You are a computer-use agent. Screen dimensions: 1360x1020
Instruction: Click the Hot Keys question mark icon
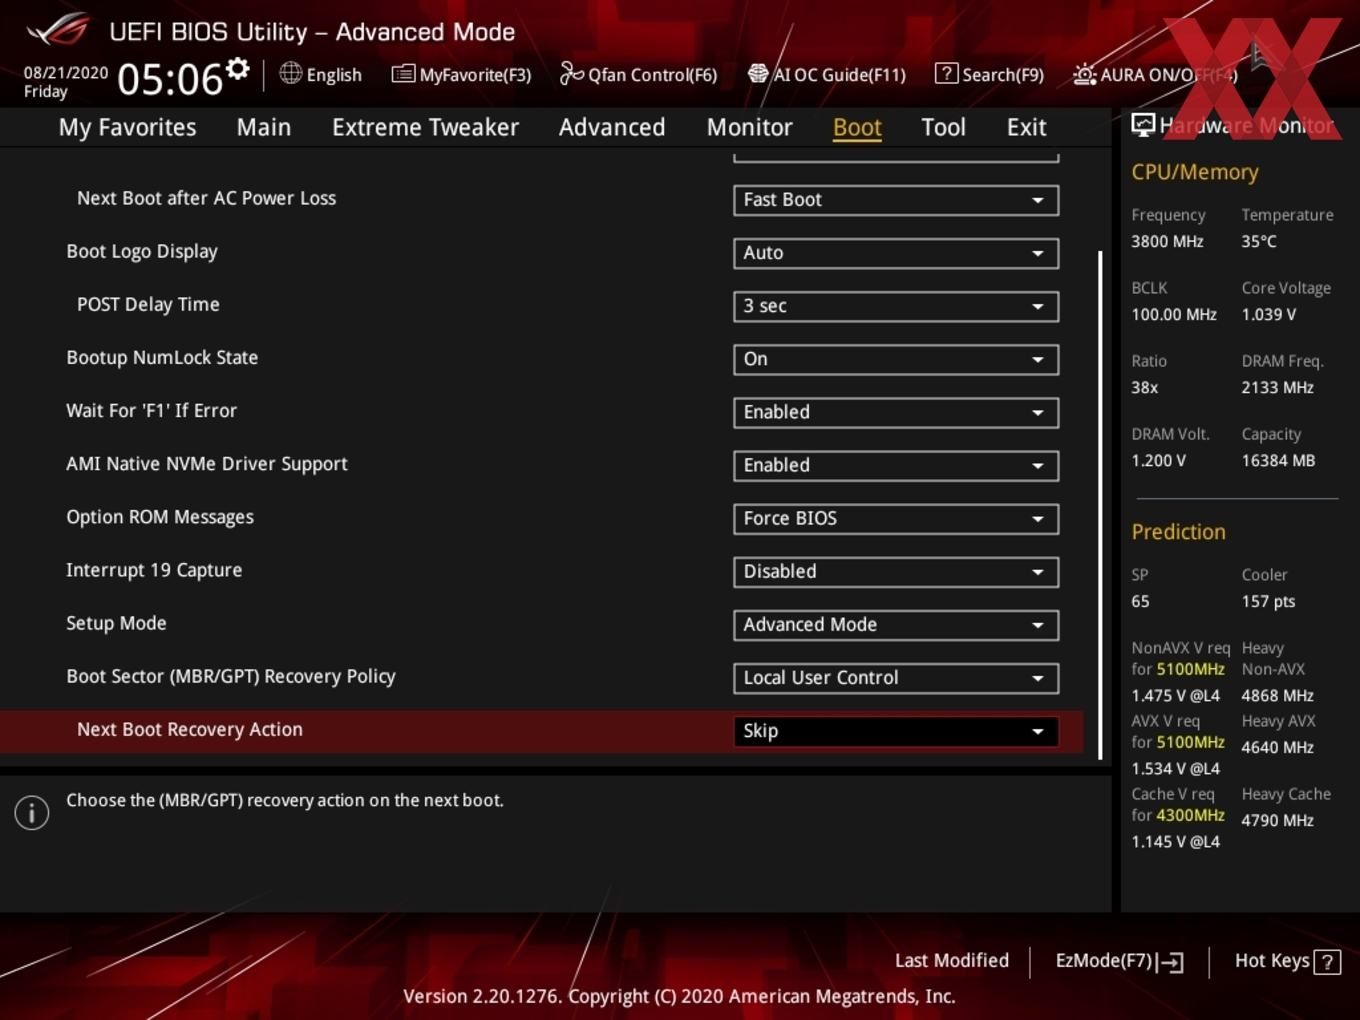(x=1327, y=961)
